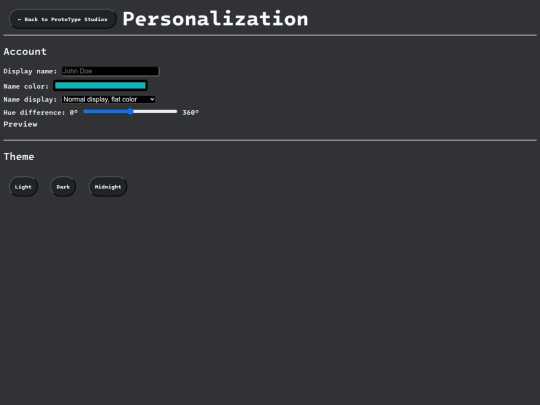This screenshot has height=405, width=540.
Task: Switch to the Light theme
Action: (x=23, y=187)
